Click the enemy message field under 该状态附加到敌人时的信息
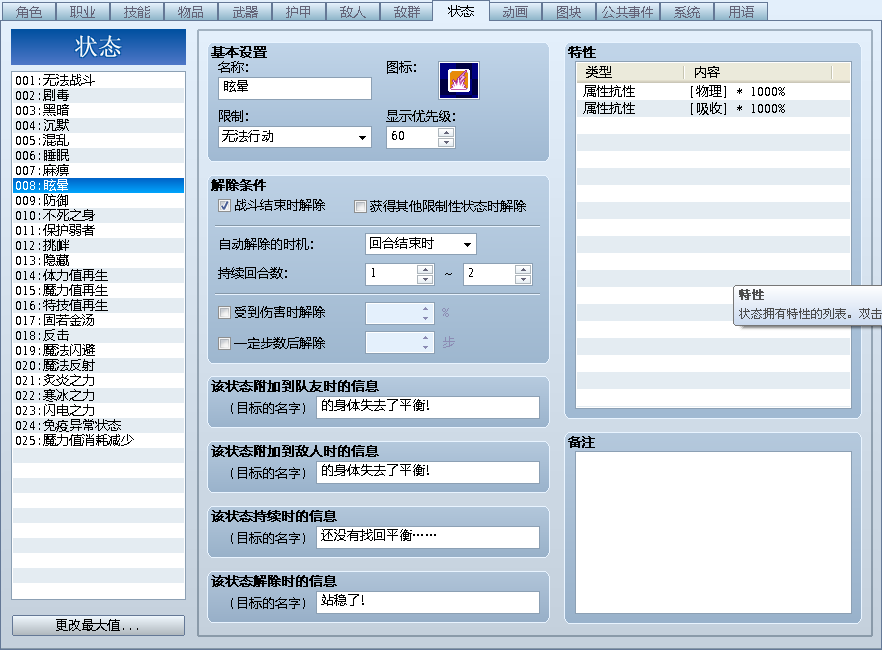The width and height of the screenshot is (882, 650). pyautogui.click(x=428, y=472)
